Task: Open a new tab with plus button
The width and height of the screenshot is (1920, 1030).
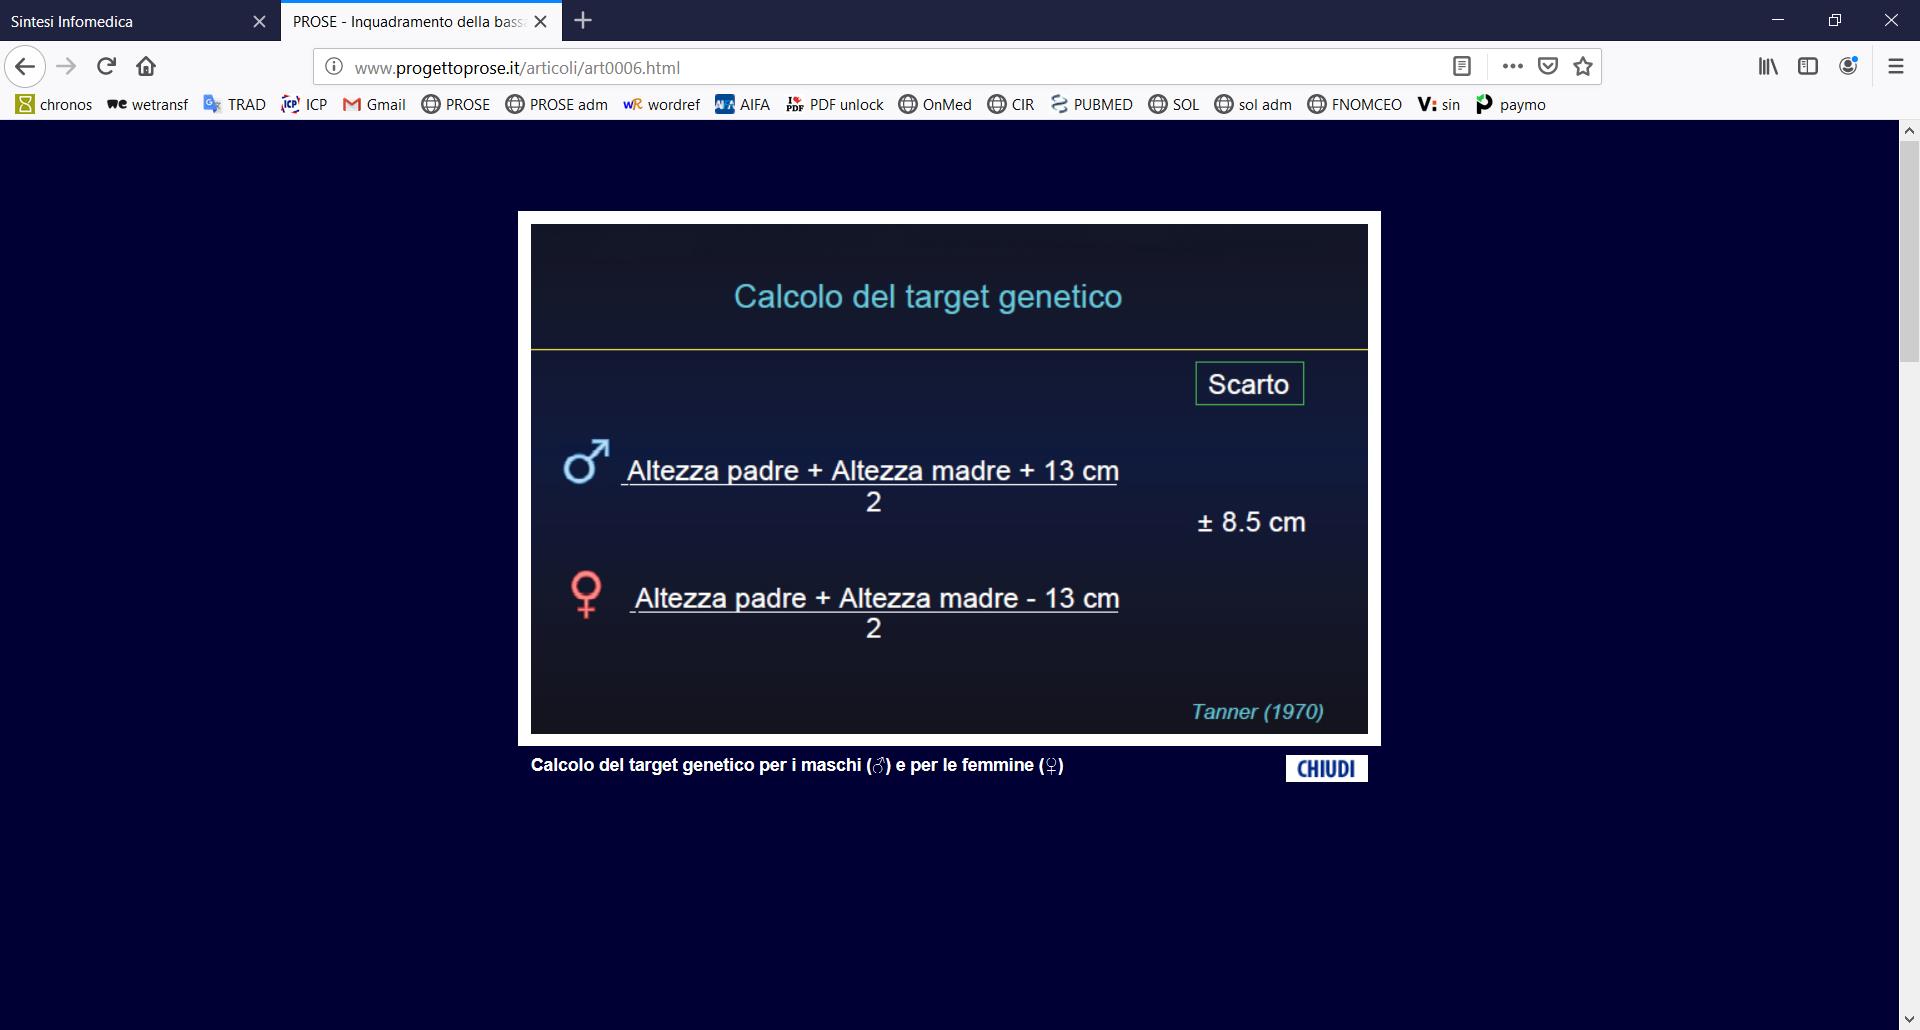Action: (x=583, y=21)
